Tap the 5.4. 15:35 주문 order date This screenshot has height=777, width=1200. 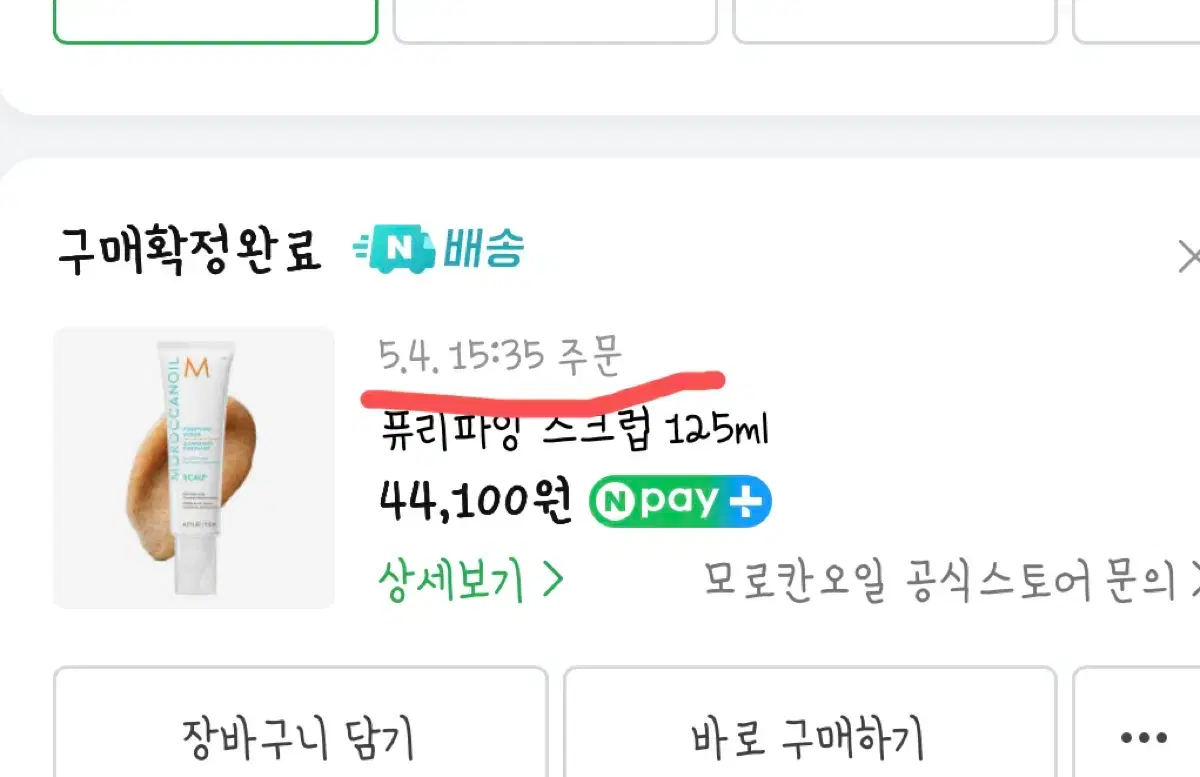coord(501,355)
